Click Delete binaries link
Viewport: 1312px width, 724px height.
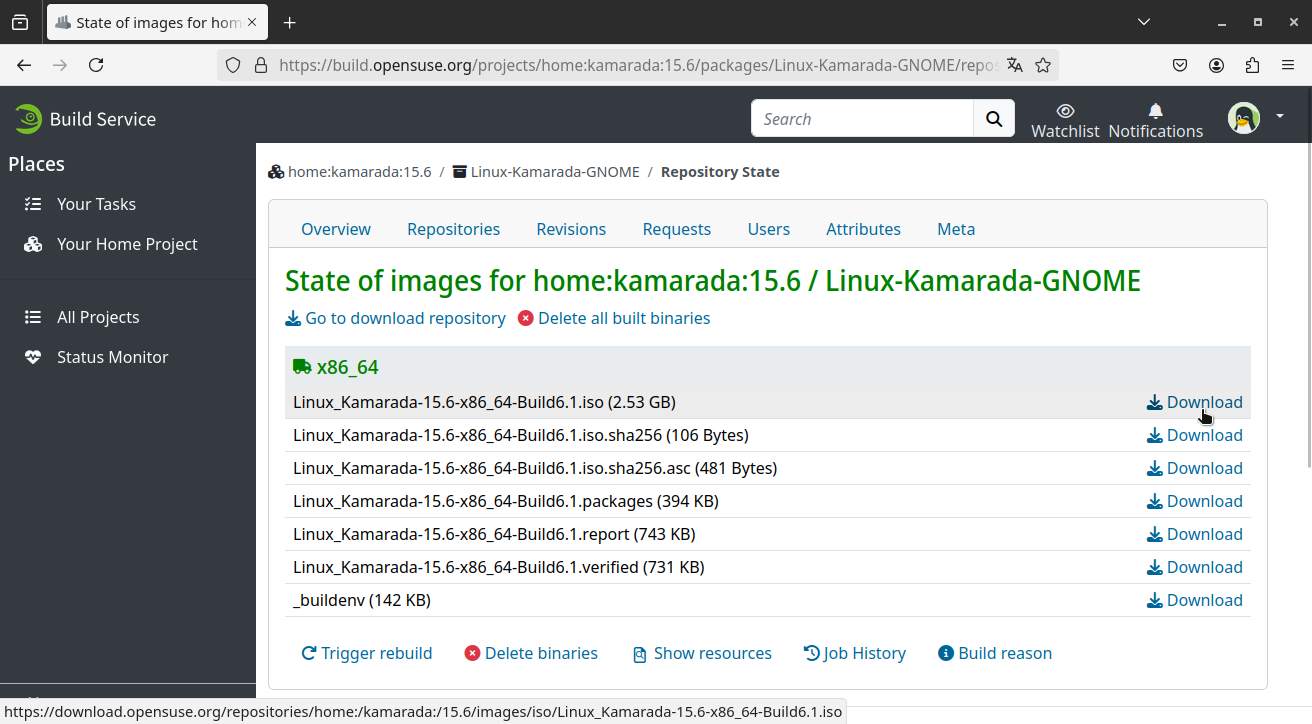click(x=531, y=653)
